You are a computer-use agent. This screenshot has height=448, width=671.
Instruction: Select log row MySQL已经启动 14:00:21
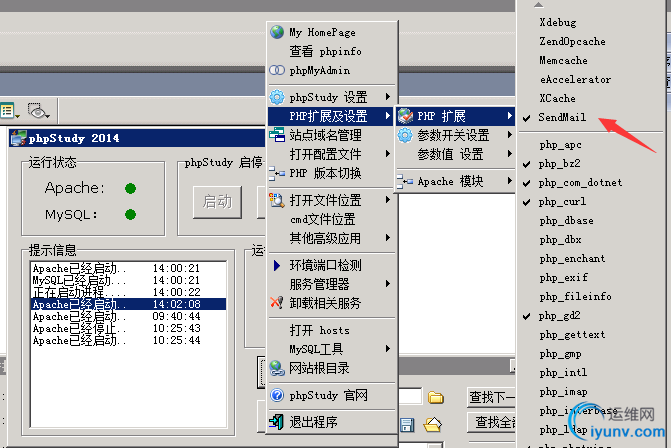[x=128, y=280]
